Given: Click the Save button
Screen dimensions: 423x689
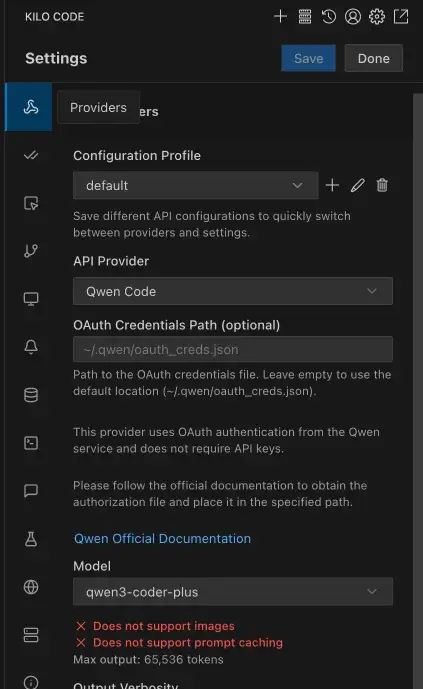Looking at the screenshot, I should click(308, 58).
